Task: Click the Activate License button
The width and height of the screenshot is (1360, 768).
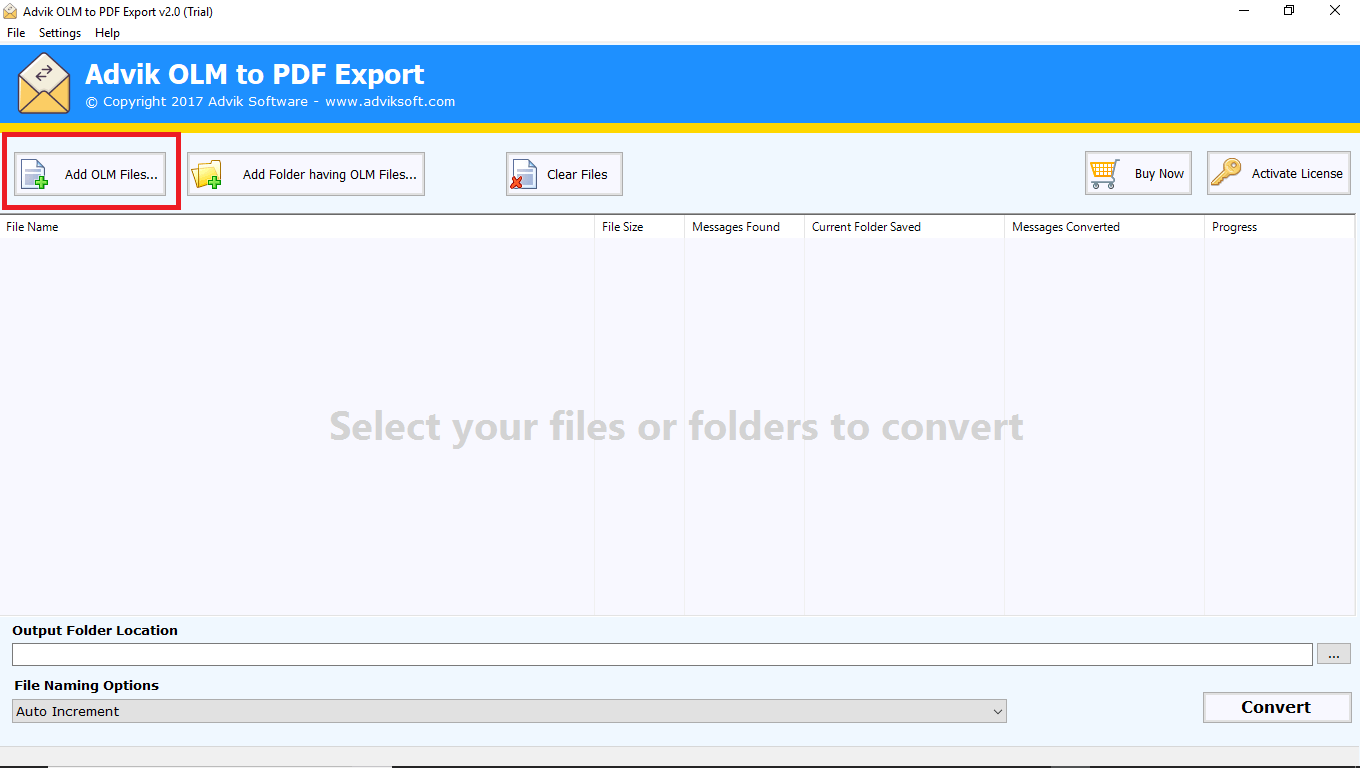Action: [1278, 172]
